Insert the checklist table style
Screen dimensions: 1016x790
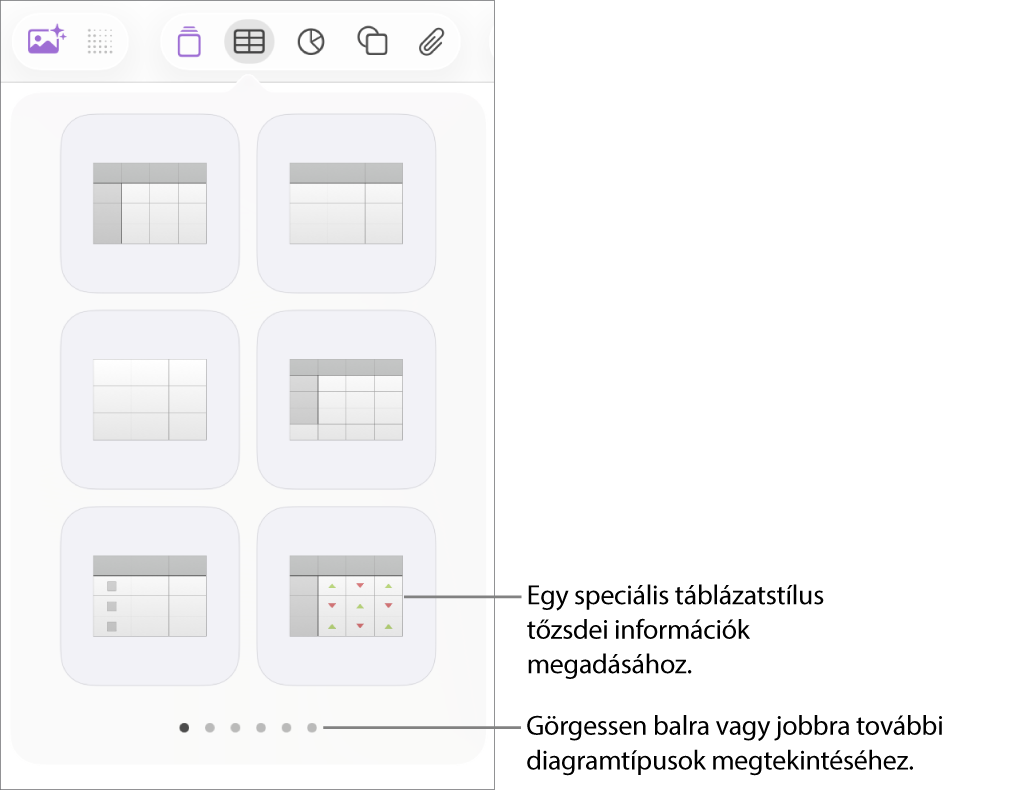pos(150,596)
